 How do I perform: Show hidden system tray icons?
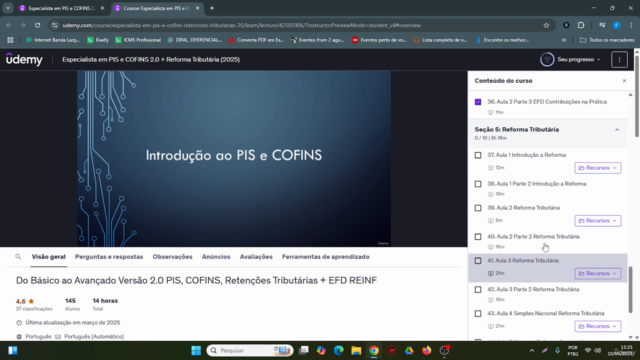pos(531,350)
